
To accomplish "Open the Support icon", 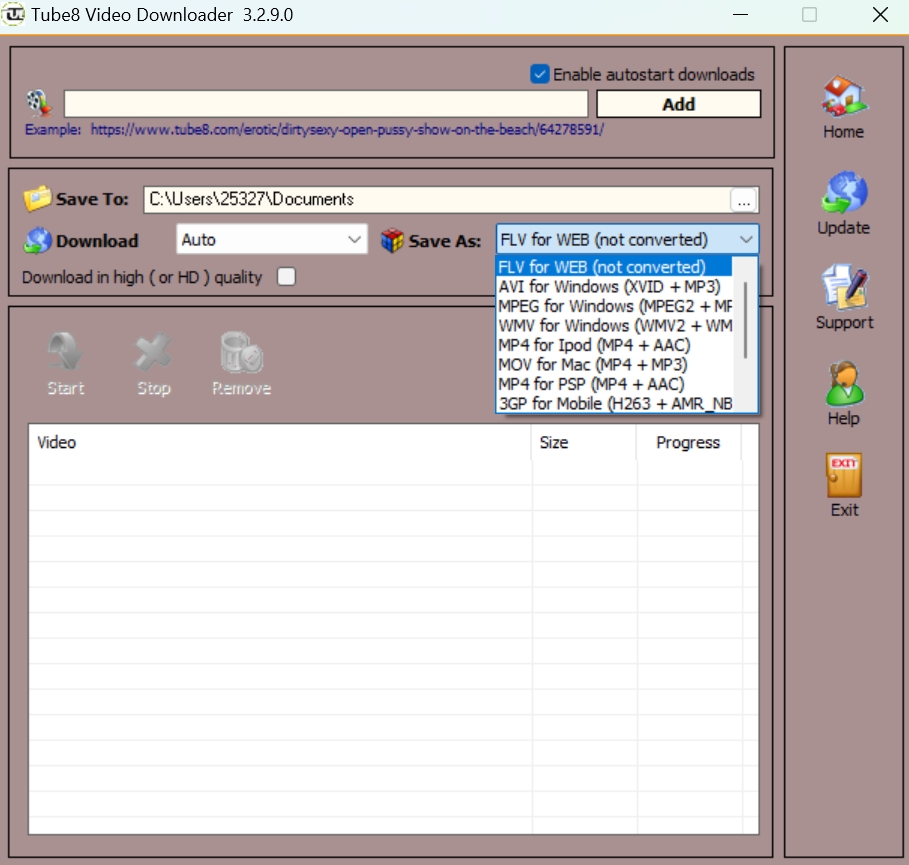I will (843, 287).
